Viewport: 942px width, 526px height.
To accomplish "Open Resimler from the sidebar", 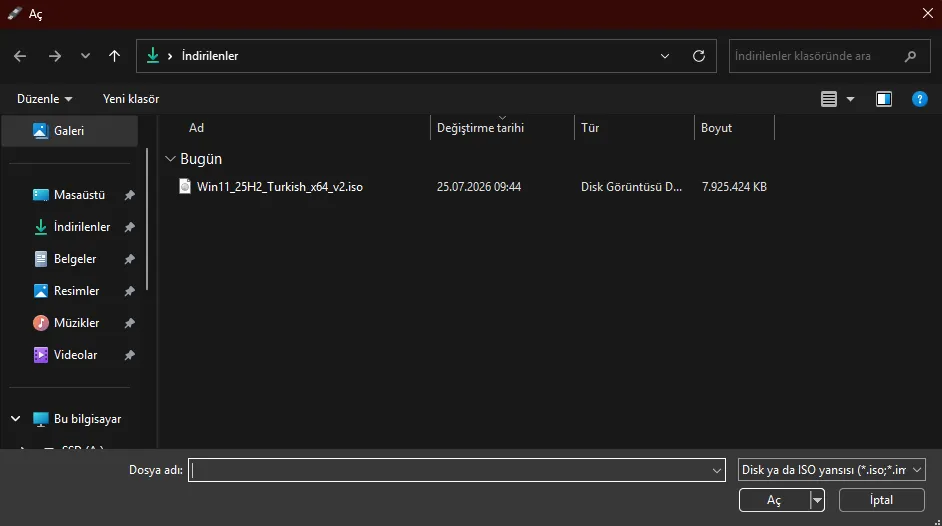I will [x=76, y=291].
